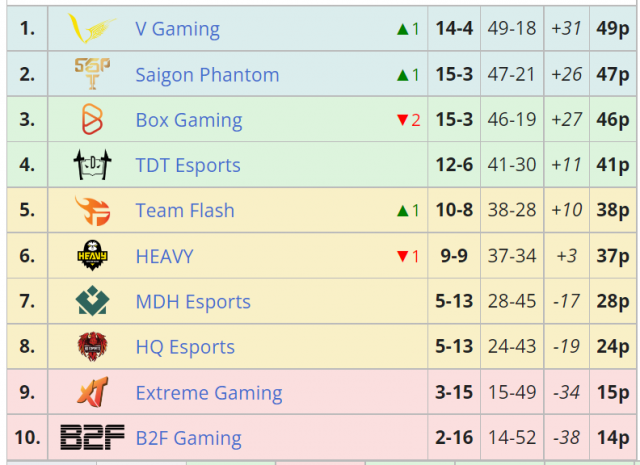Go to the Team Flash page
The width and height of the screenshot is (640, 465).
coord(185,211)
